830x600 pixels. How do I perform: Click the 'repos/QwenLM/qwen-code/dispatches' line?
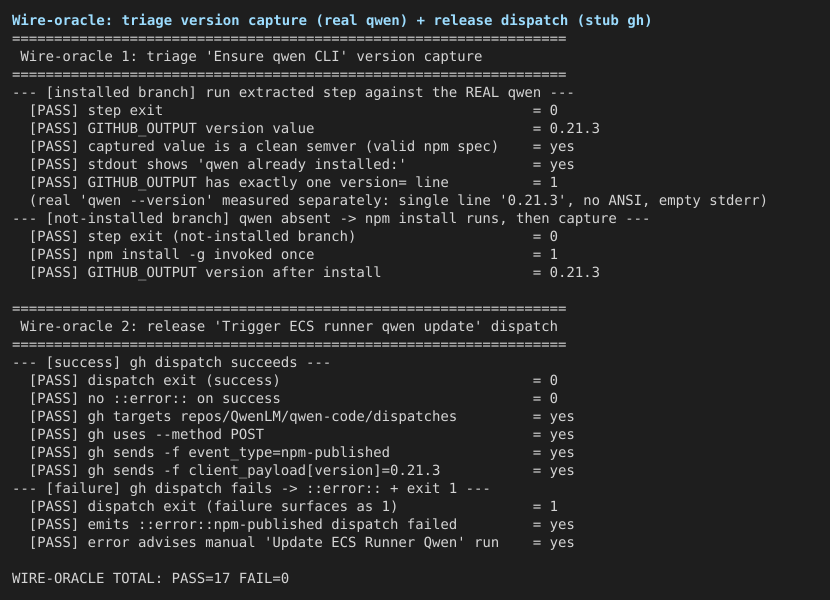tap(302, 417)
